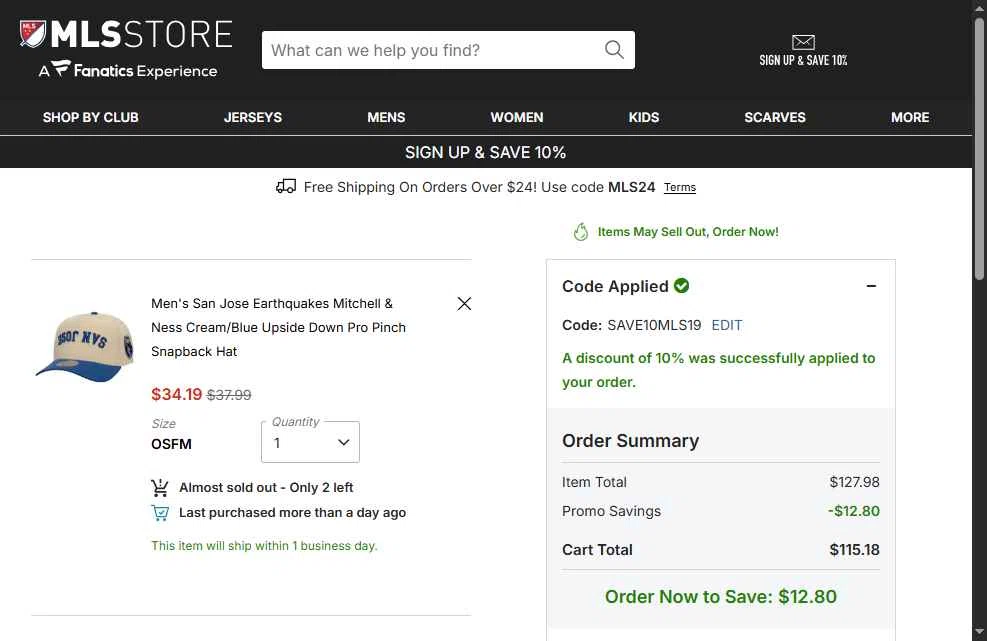The height and width of the screenshot is (641, 987).
Task: Click the OSFM size value
Action: point(171,445)
